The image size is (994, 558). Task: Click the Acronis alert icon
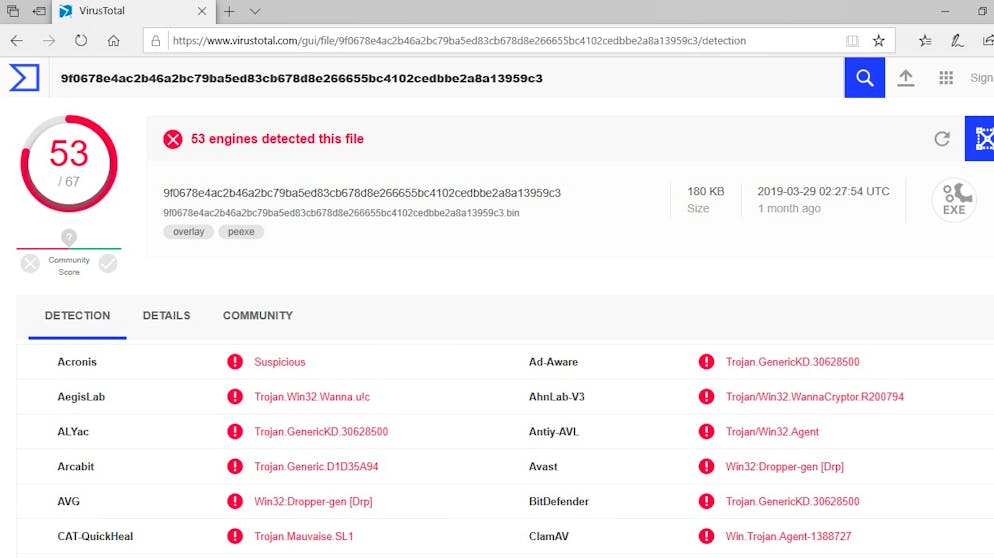[235, 361]
